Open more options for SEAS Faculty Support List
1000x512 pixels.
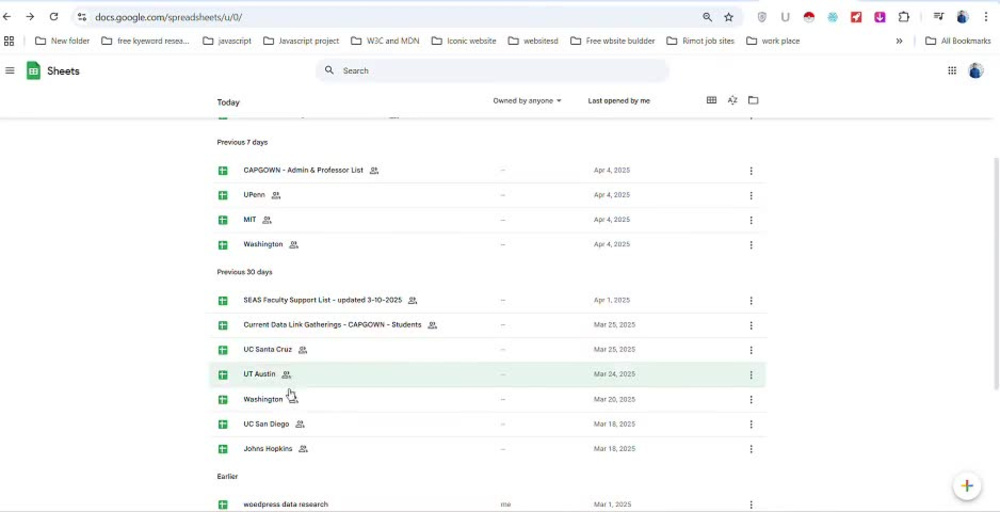(x=751, y=300)
